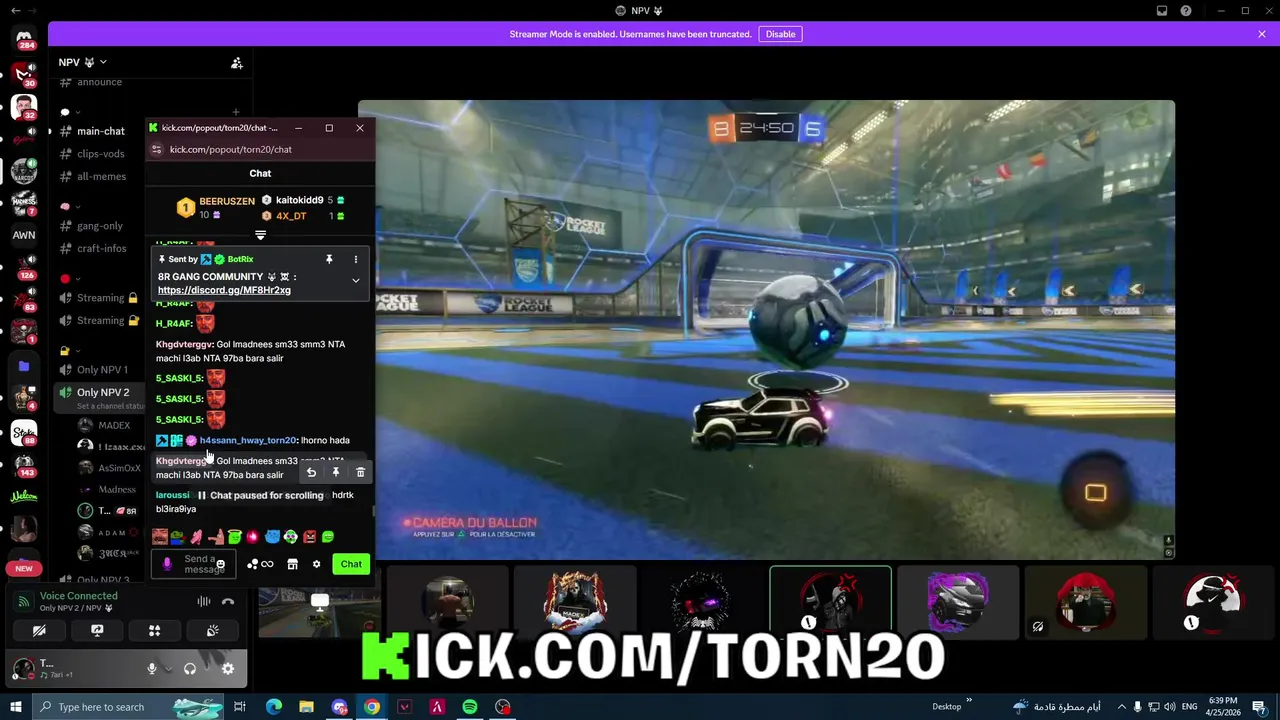Open the pinned message three-dot menu
This screenshot has height=720, width=1280.
[355, 259]
